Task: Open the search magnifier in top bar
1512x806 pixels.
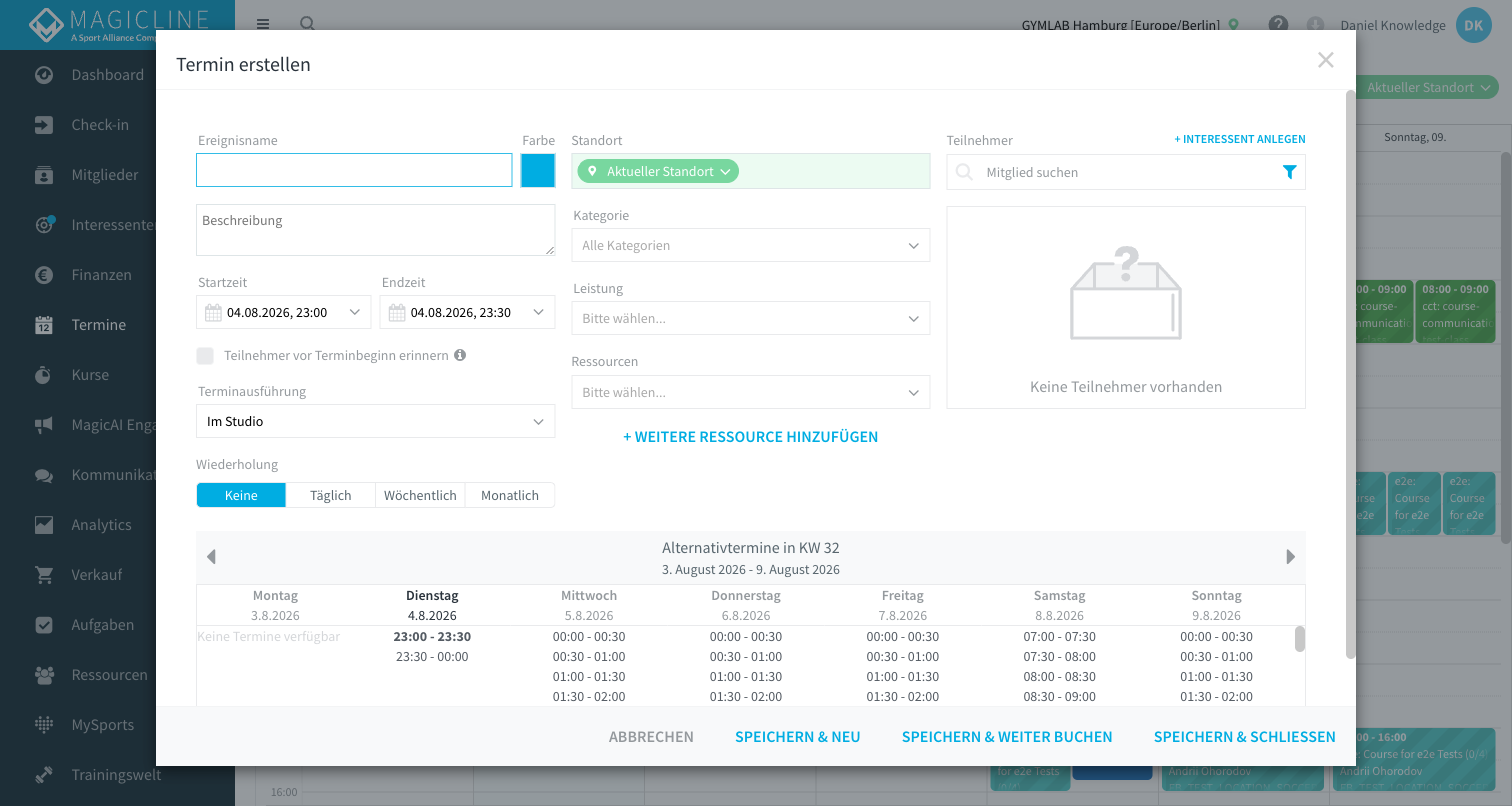Action: coord(308,24)
